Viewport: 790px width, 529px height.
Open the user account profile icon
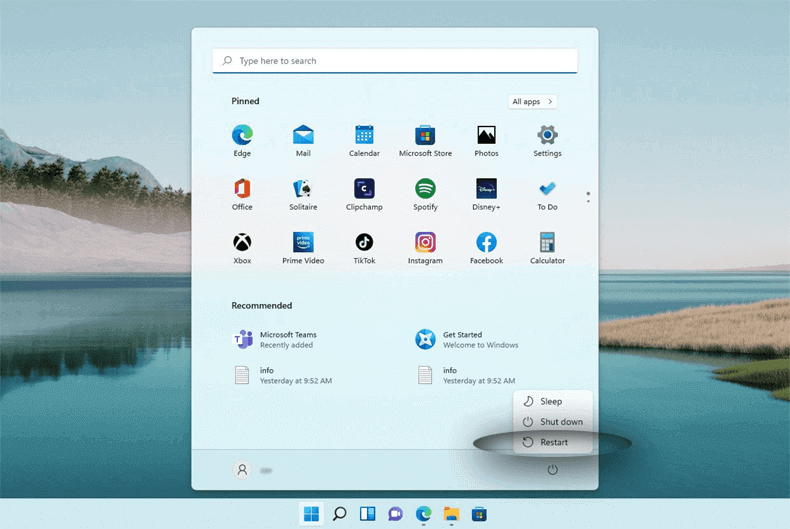point(242,470)
